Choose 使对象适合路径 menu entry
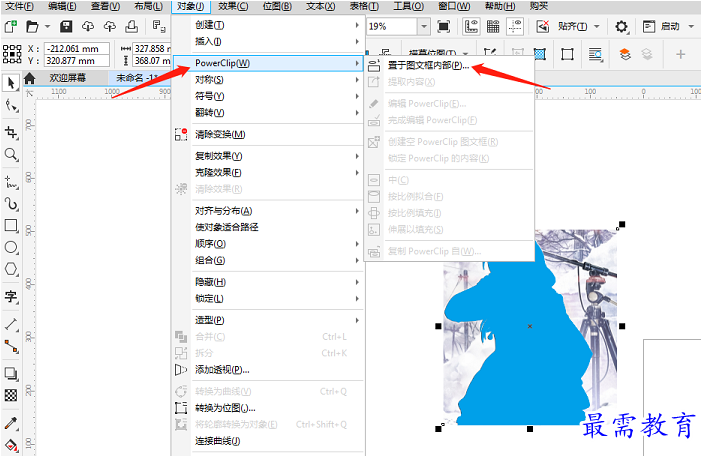Viewport: 704px width, 457px height. 268,227
